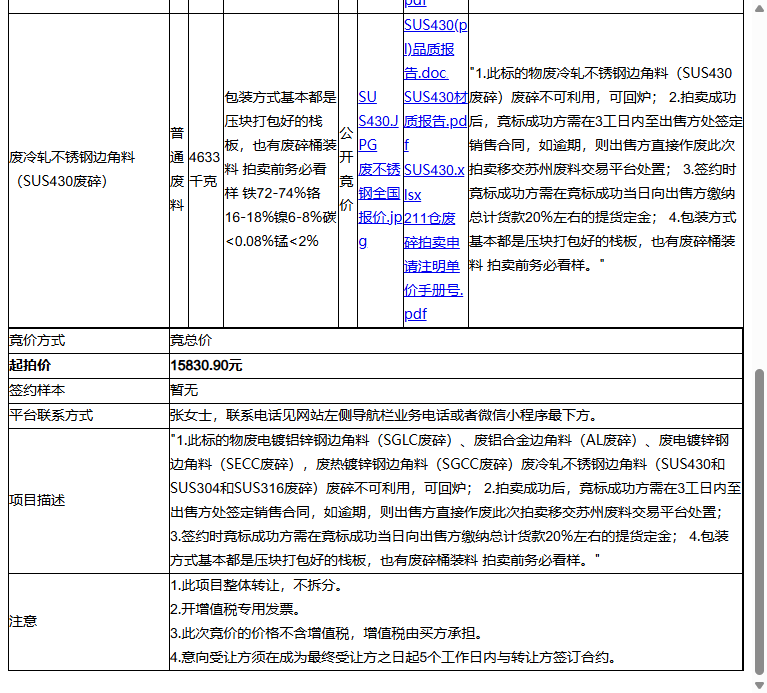The image size is (767, 693).
Task: Click note 1.此项目整体转让，不拆分
Action: (256, 585)
